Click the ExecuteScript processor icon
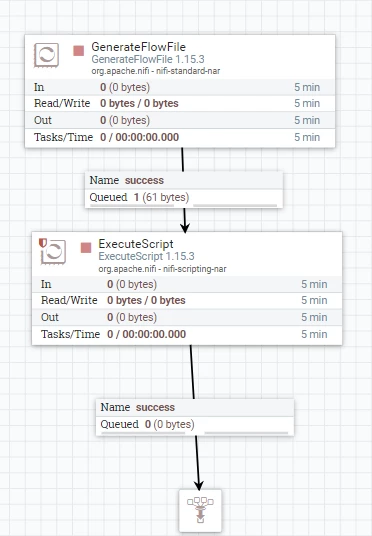Screen dimensions: 372x536 click(x=54, y=252)
